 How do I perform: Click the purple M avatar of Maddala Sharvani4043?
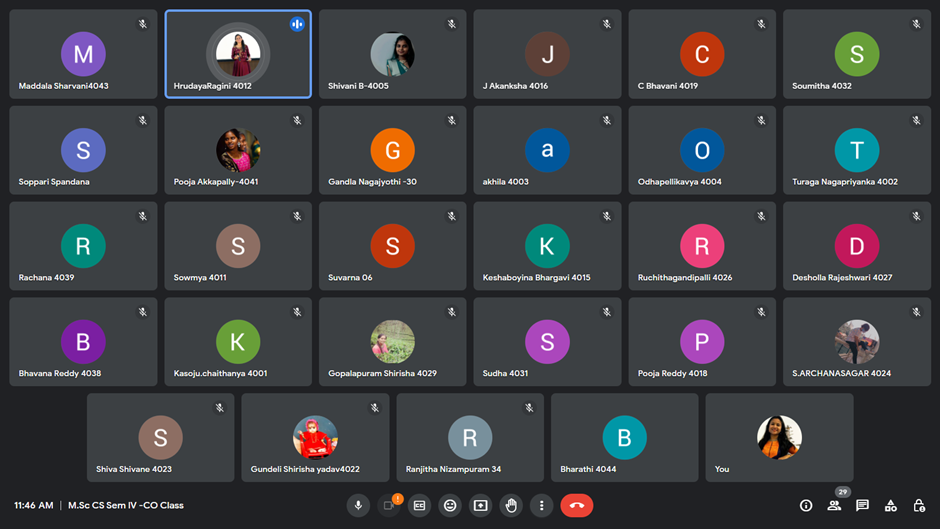coord(83,54)
